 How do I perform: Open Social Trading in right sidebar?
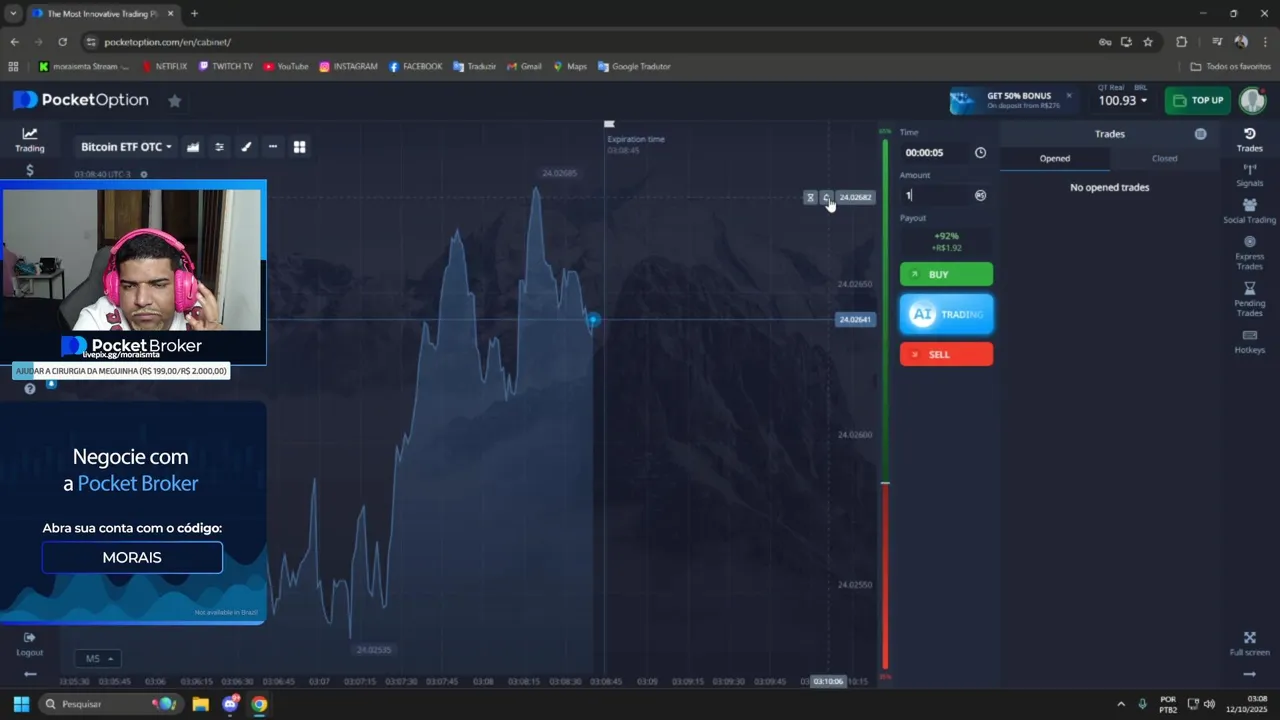[x=1249, y=211]
